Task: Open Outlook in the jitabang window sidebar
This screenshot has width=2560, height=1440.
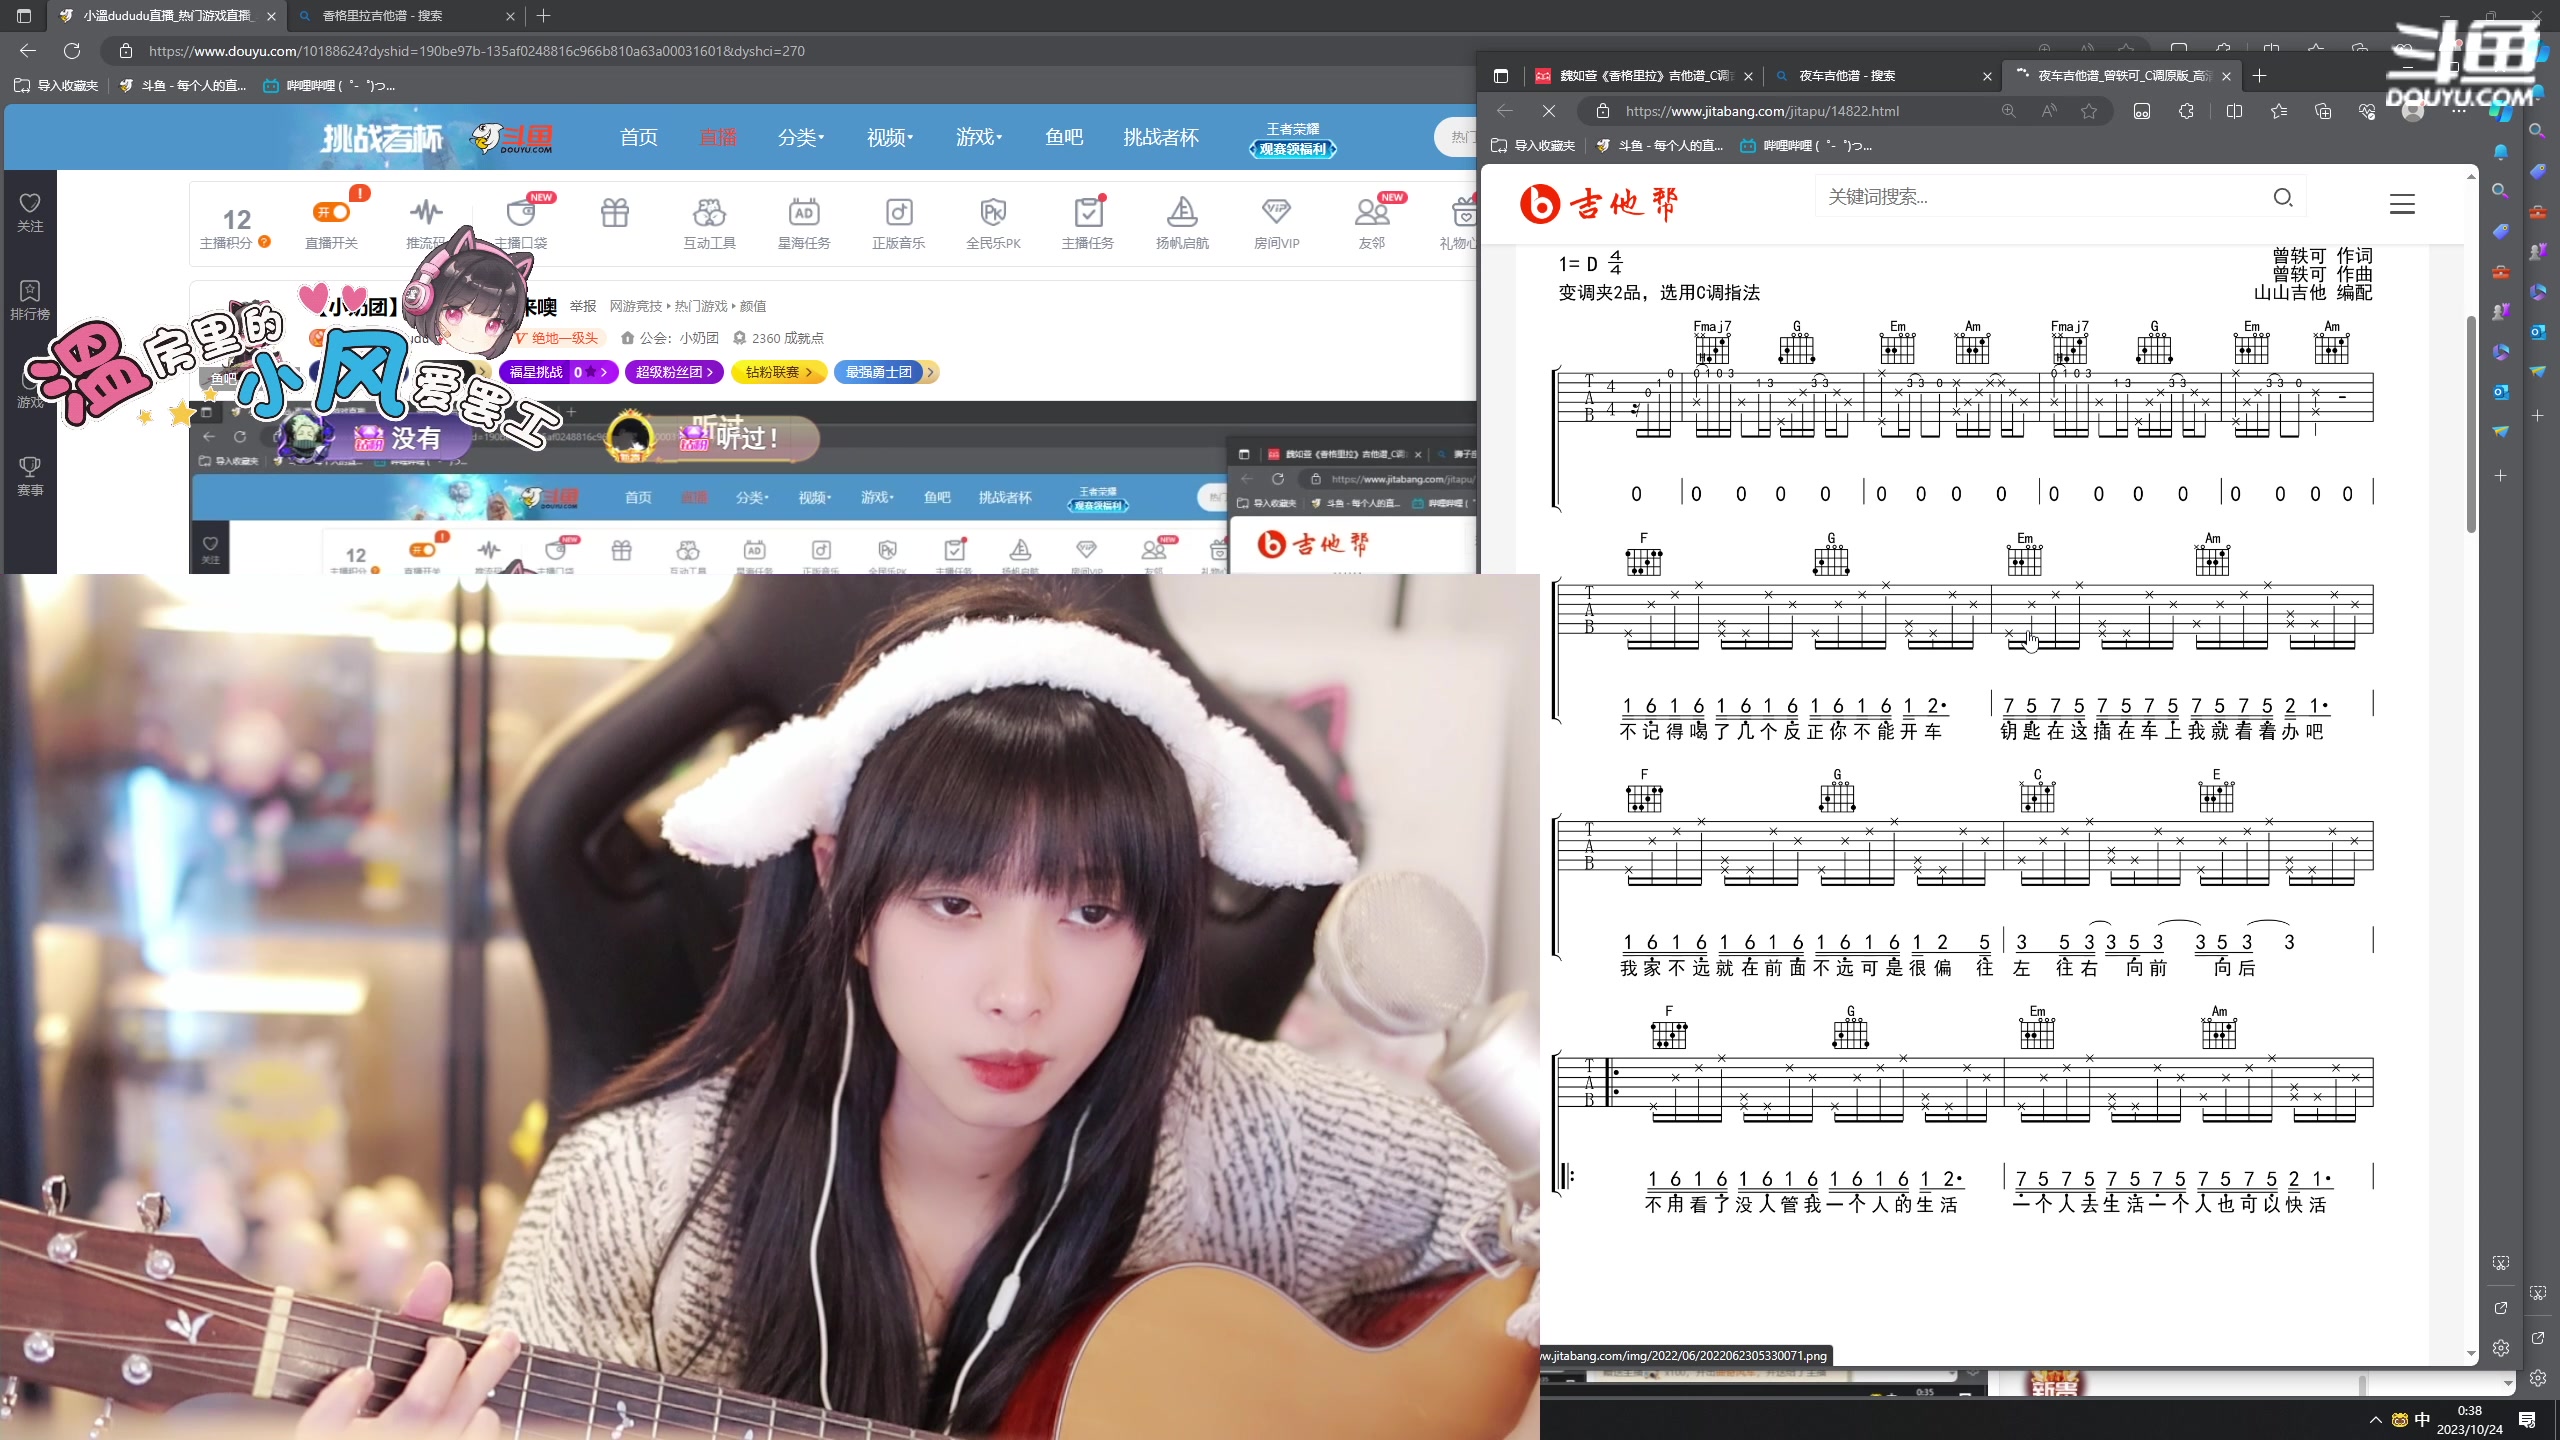Action: click(x=2501, y=392)
